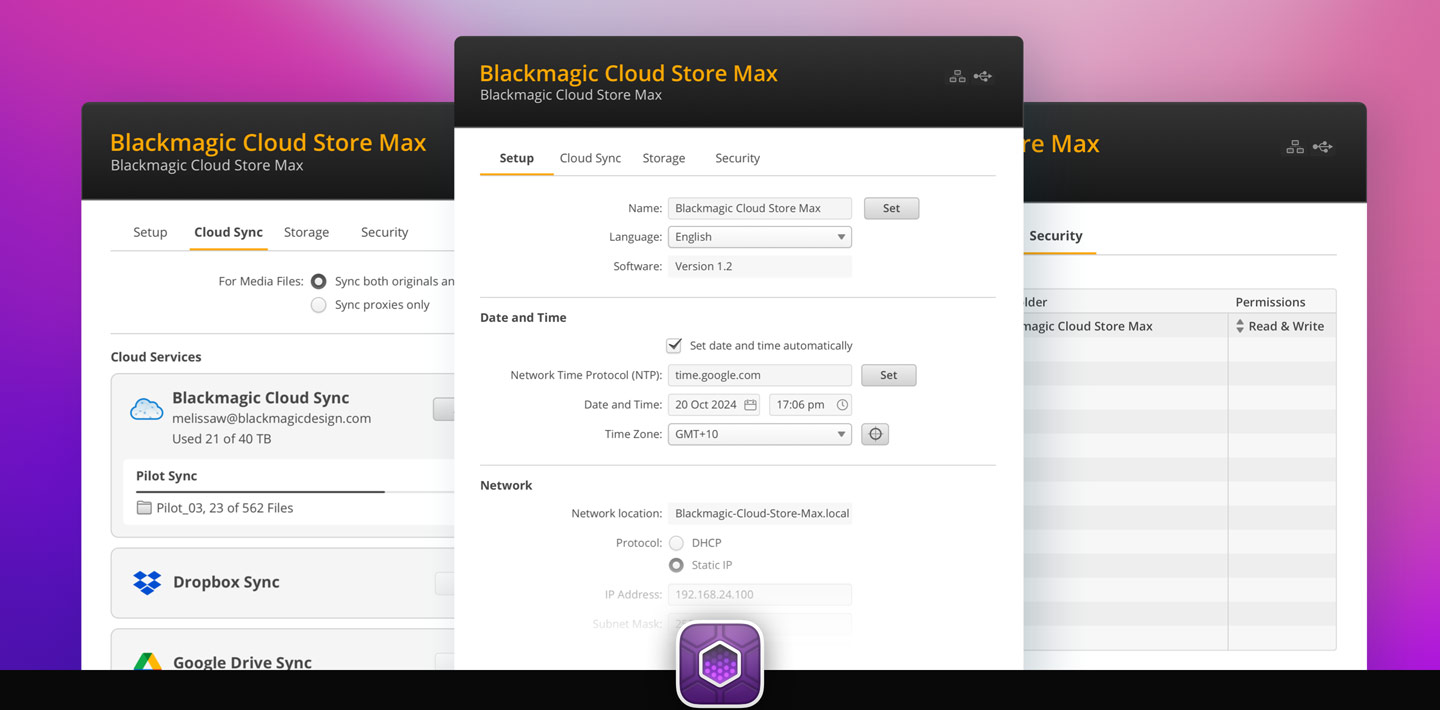Viewport: 1440px width, 710px height.
Task: Open the Read & Write permissions selector
Action: point(1283,325)
